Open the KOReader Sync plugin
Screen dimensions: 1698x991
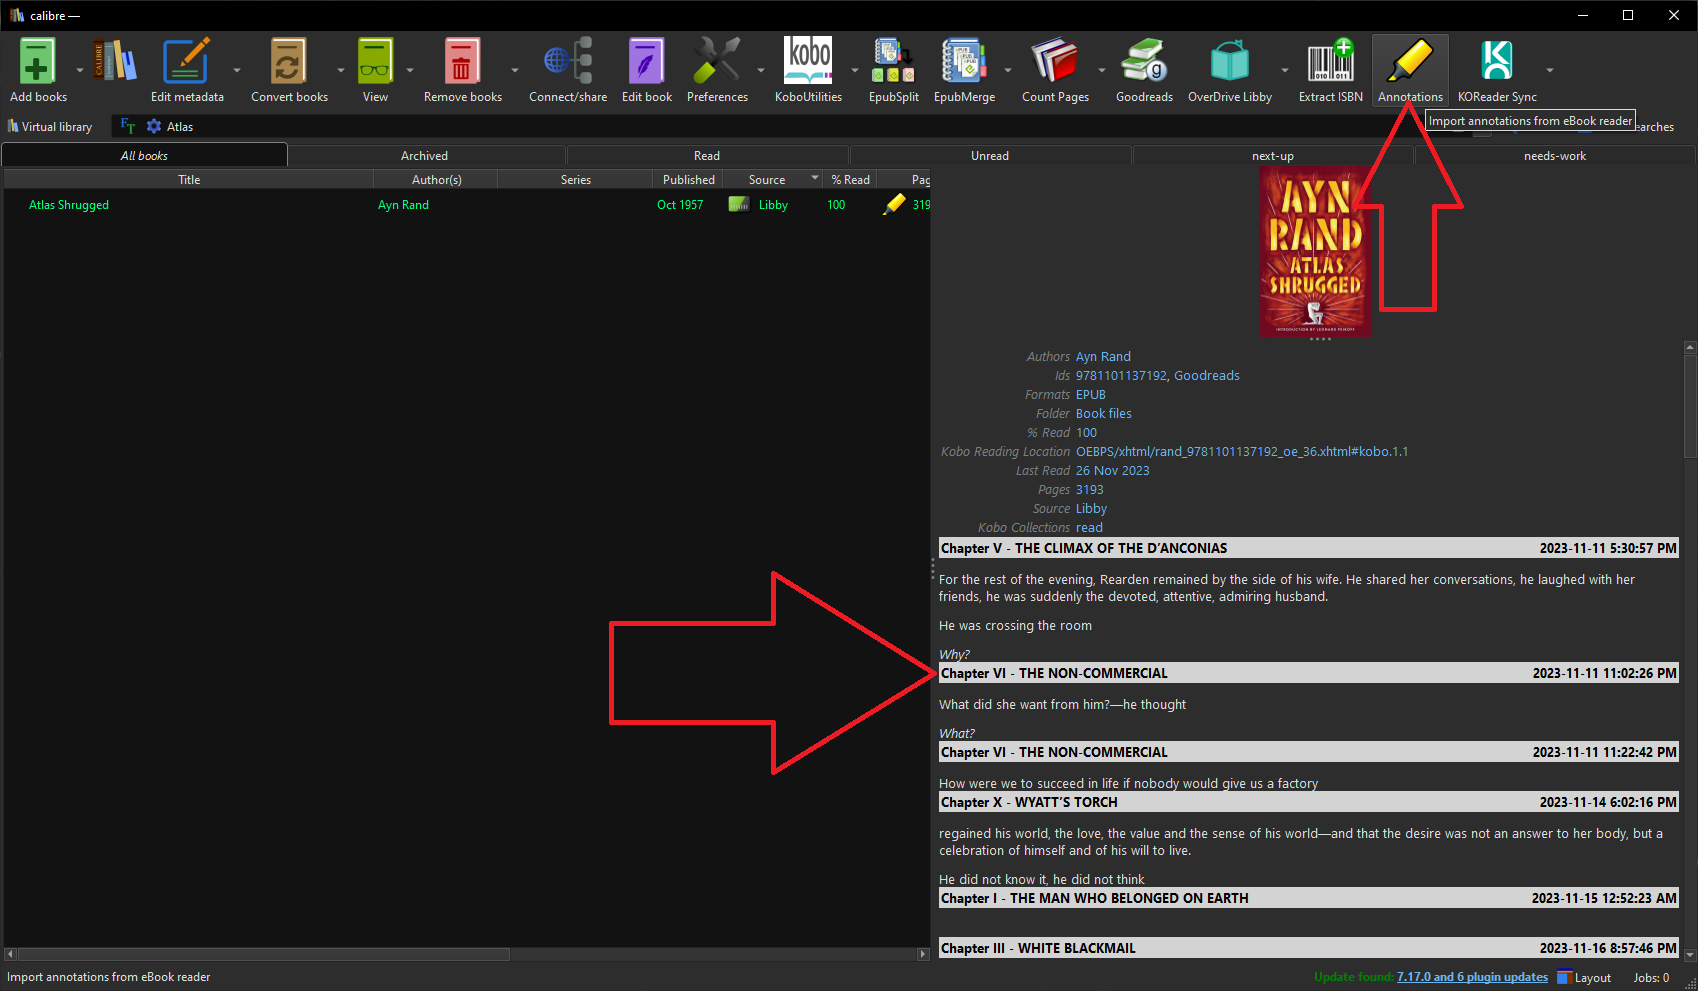(1497, 62)
